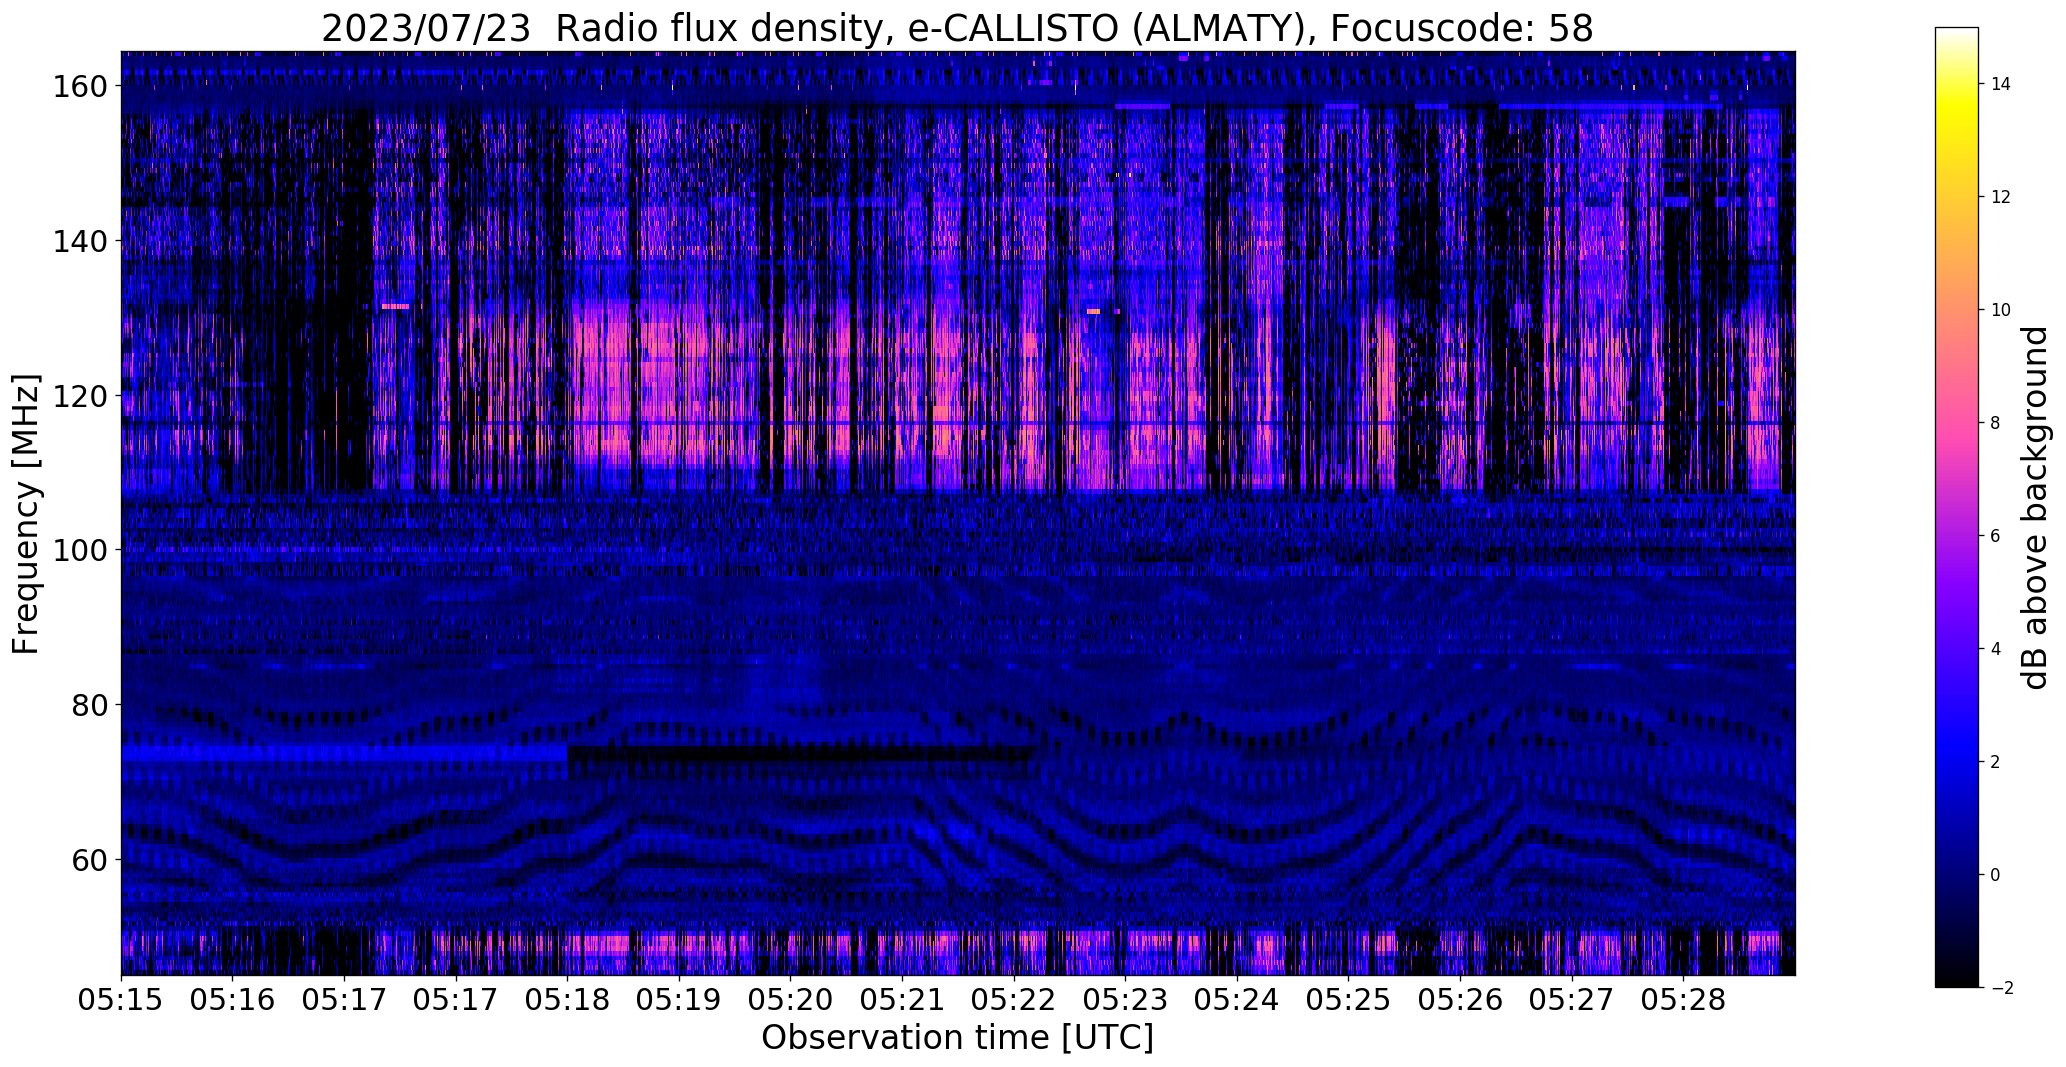Click the 140 frequency tick label
The width and height of the screenshot is (2066, 1067).
[x=79, y=242]
